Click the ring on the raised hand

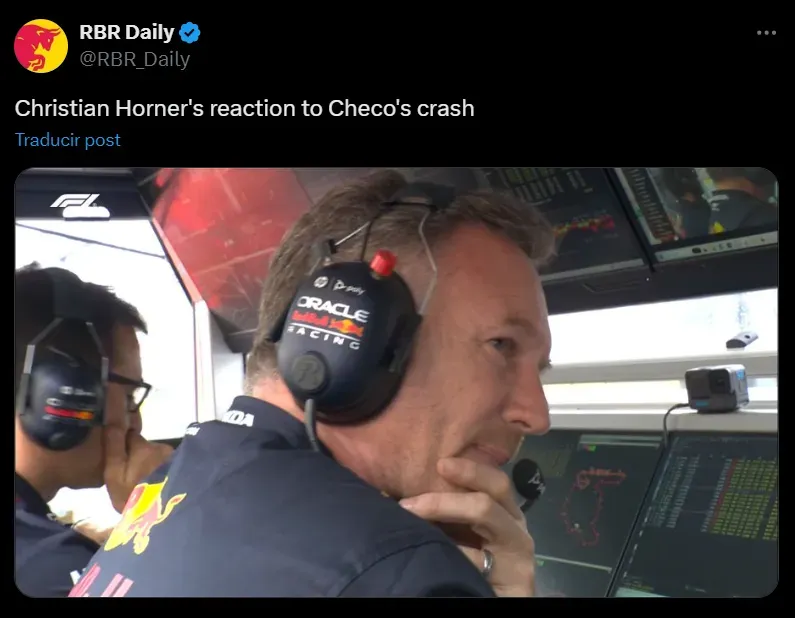487,562
